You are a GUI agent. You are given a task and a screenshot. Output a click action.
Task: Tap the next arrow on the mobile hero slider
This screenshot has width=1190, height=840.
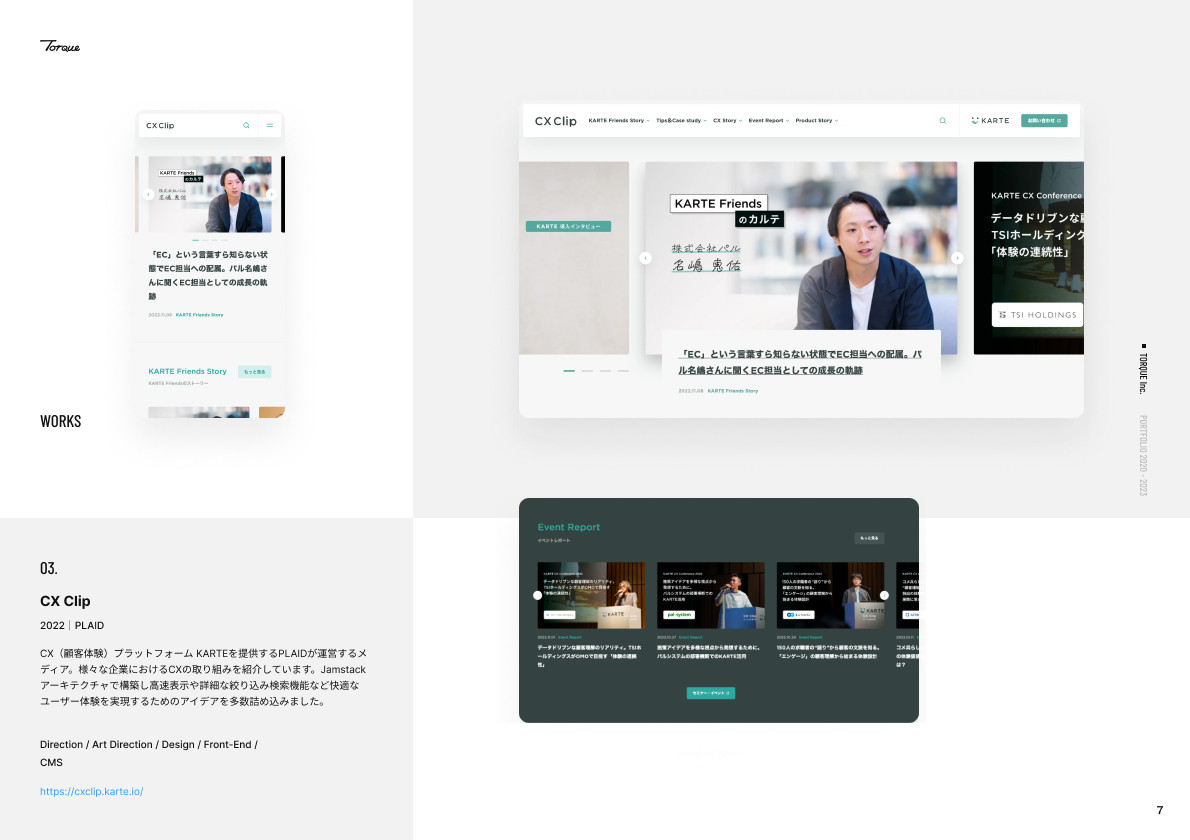point(270,195)
